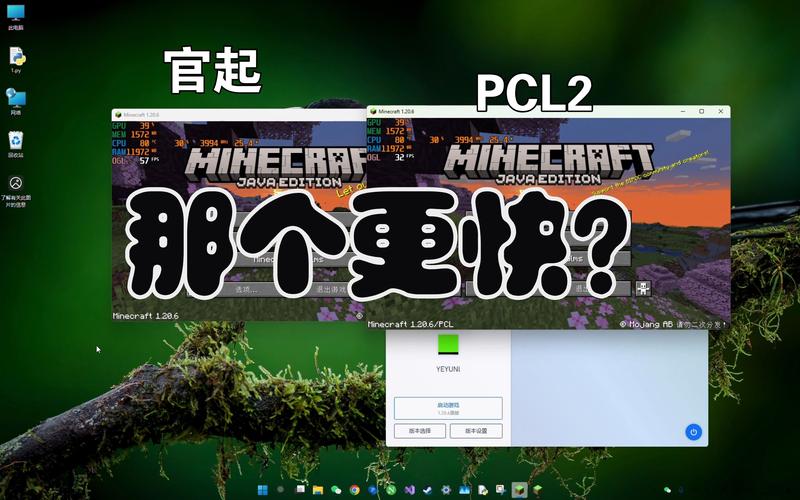Click the YEYUNI username text
Viewport: 800px width, 500px height.
(x=448, y=369)
